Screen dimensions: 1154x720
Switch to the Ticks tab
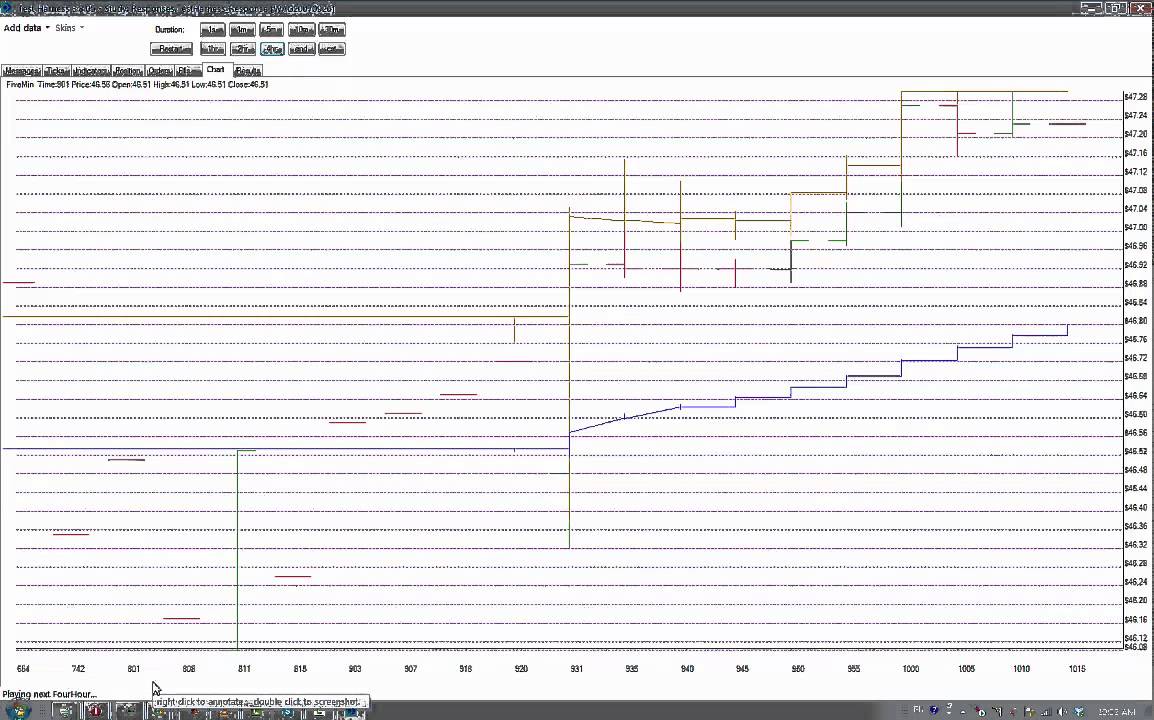[x=57, y=71]
